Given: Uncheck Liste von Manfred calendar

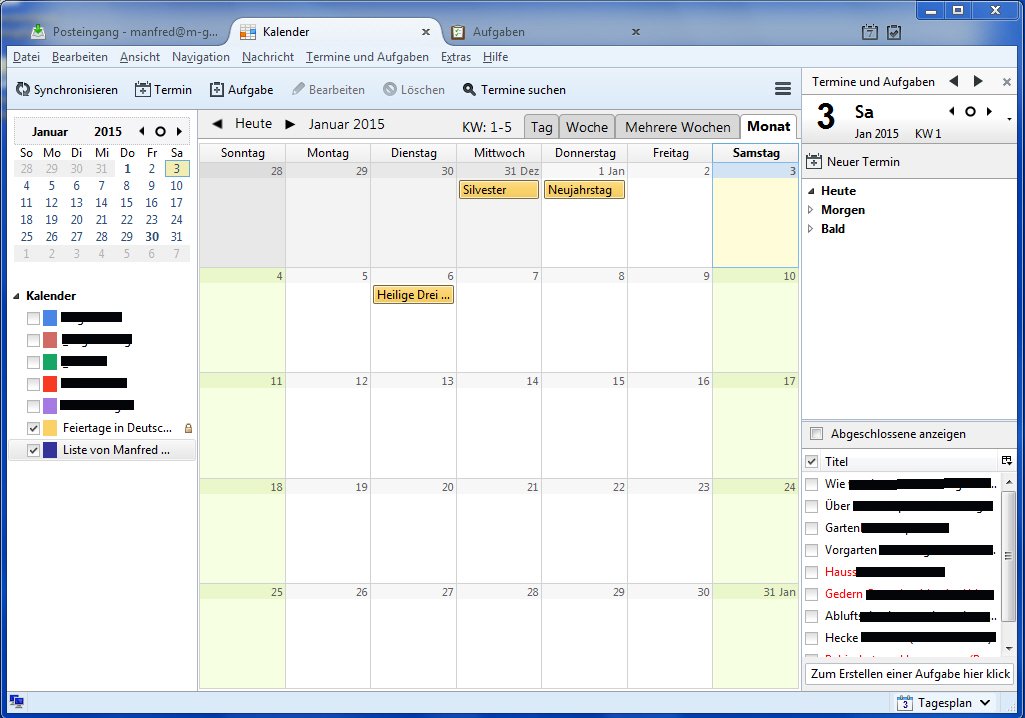Looking at the screenshot, I should [33, 451].
